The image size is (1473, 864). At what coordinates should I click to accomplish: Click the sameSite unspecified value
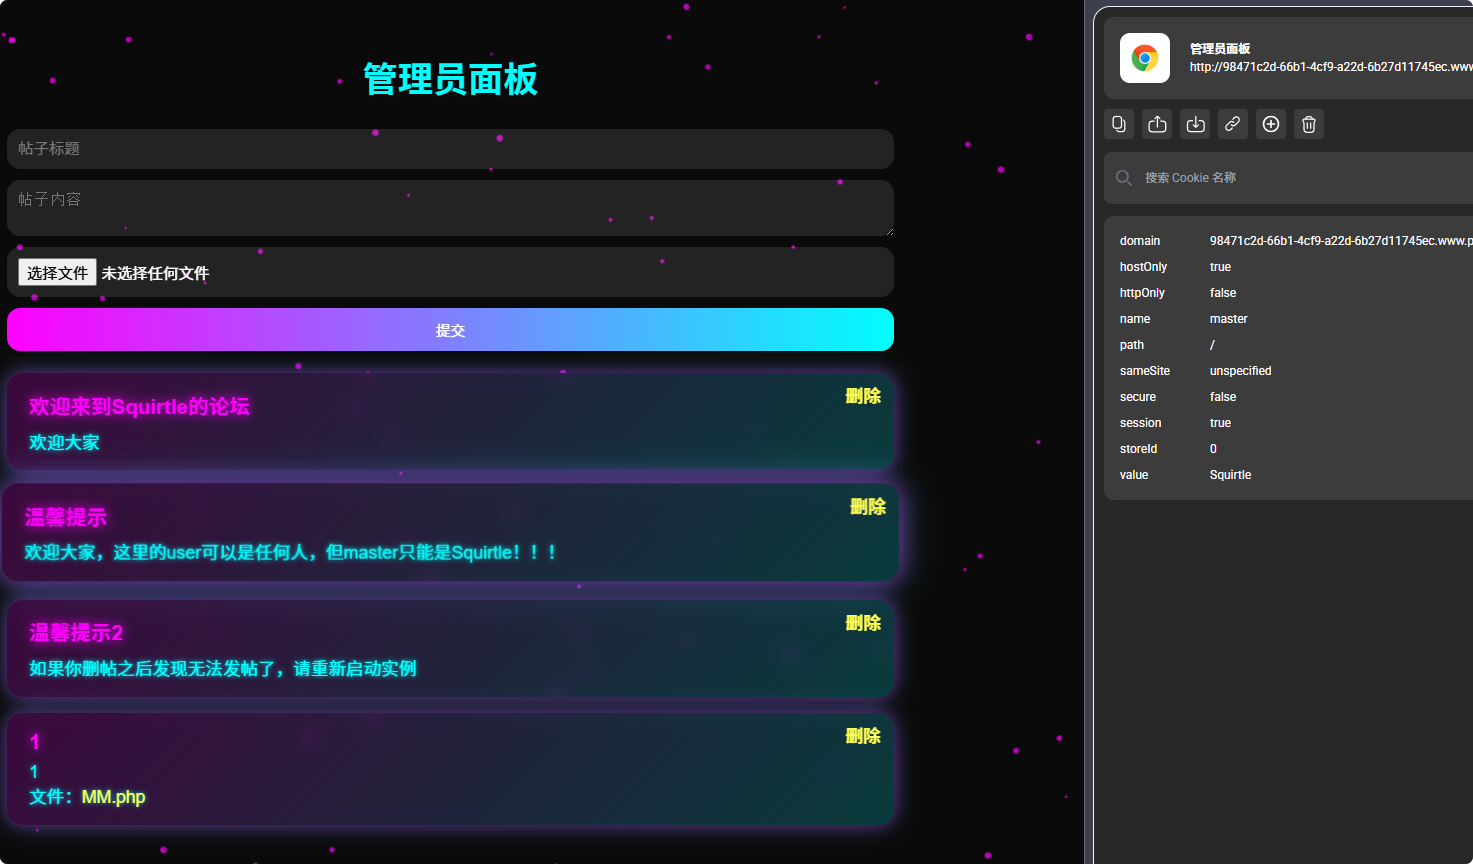(1240, 371)
